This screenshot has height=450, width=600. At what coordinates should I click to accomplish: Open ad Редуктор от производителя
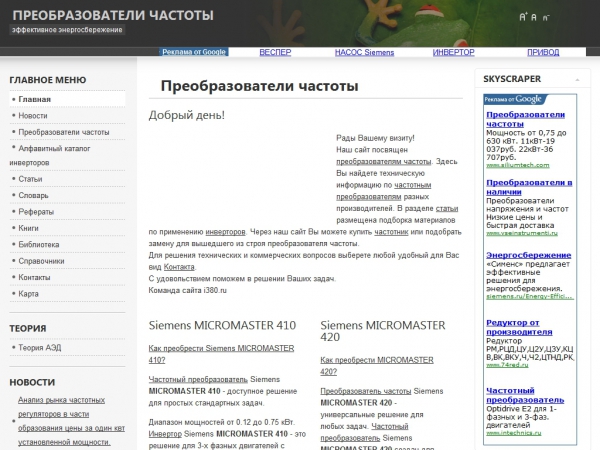pyautogui.click(x=519, y=327)
